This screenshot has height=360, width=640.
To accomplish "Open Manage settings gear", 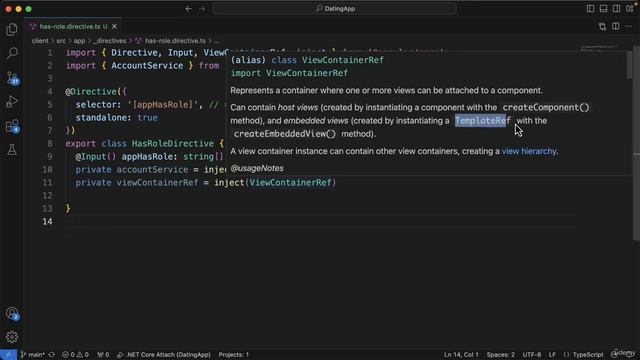I will (x=12, y=337).
